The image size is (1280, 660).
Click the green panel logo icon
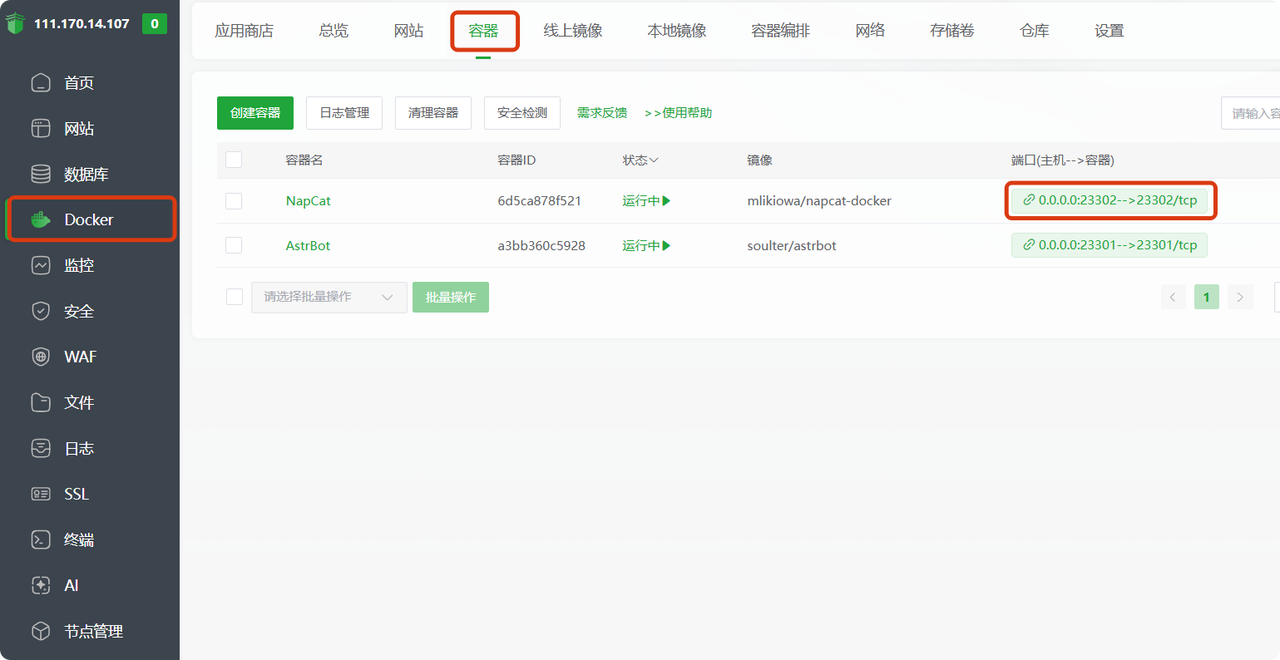pos(14,23)
